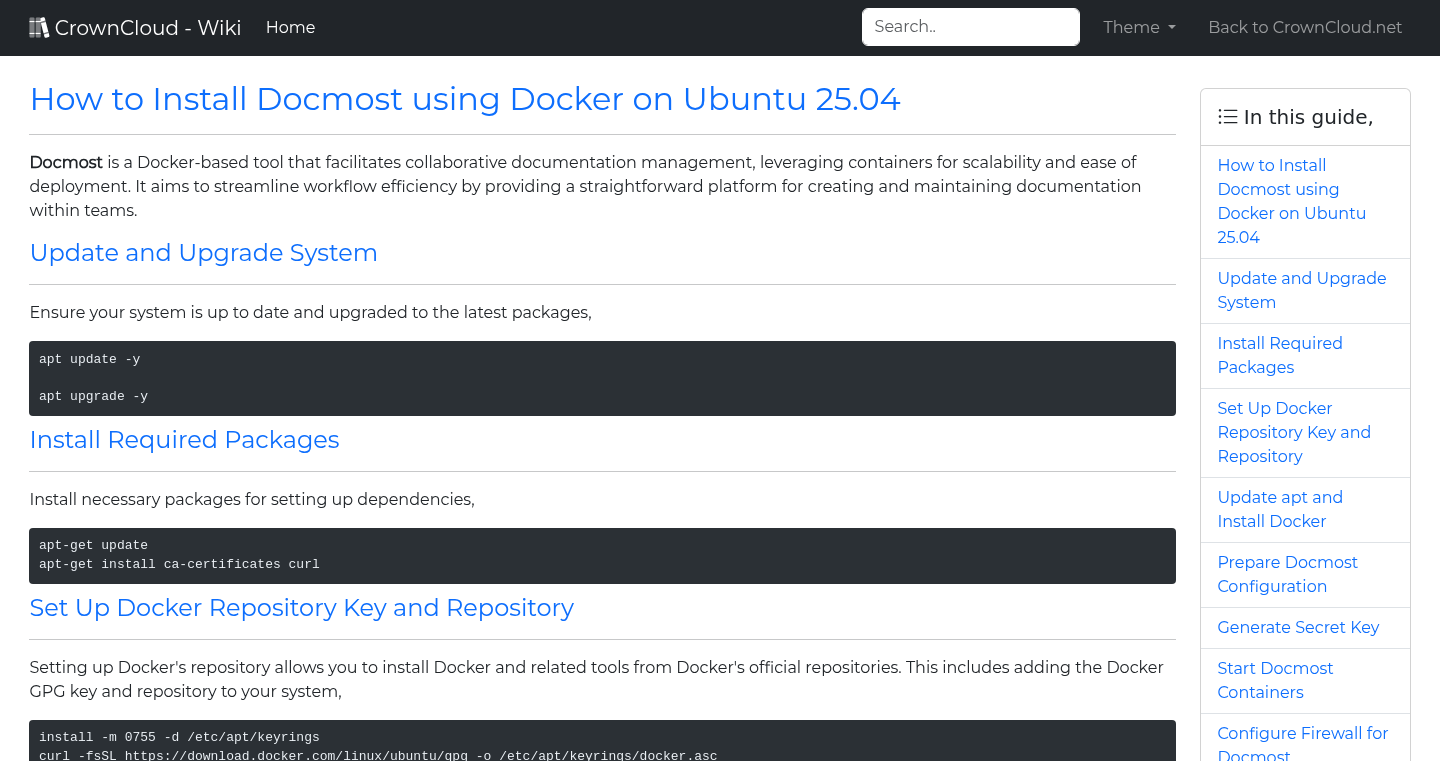Screen dimensions: 1440x761
Task: Focus the Search input field
Action: click(x=970, y=27)
